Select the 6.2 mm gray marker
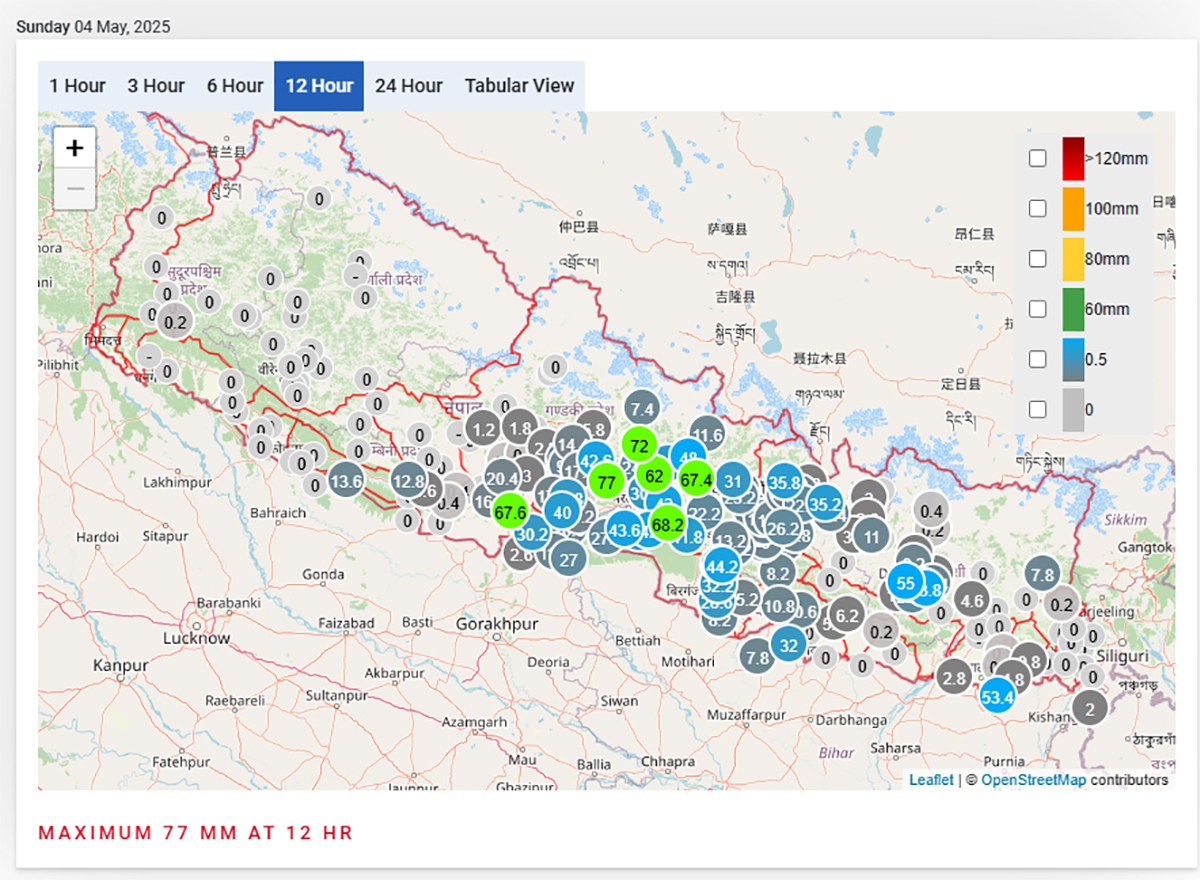 pyautogui.click(x=847, y=615)
